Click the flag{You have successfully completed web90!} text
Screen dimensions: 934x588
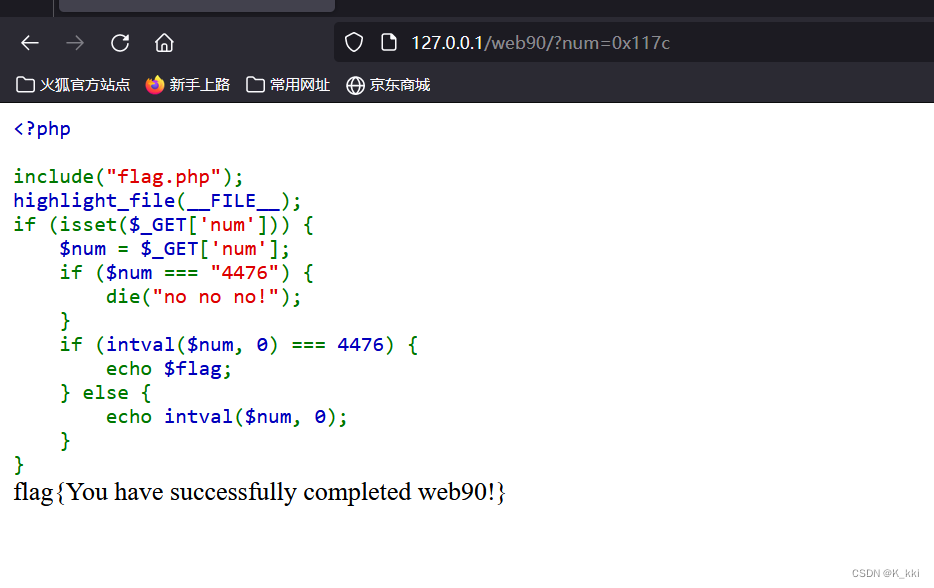pos(259,492)
